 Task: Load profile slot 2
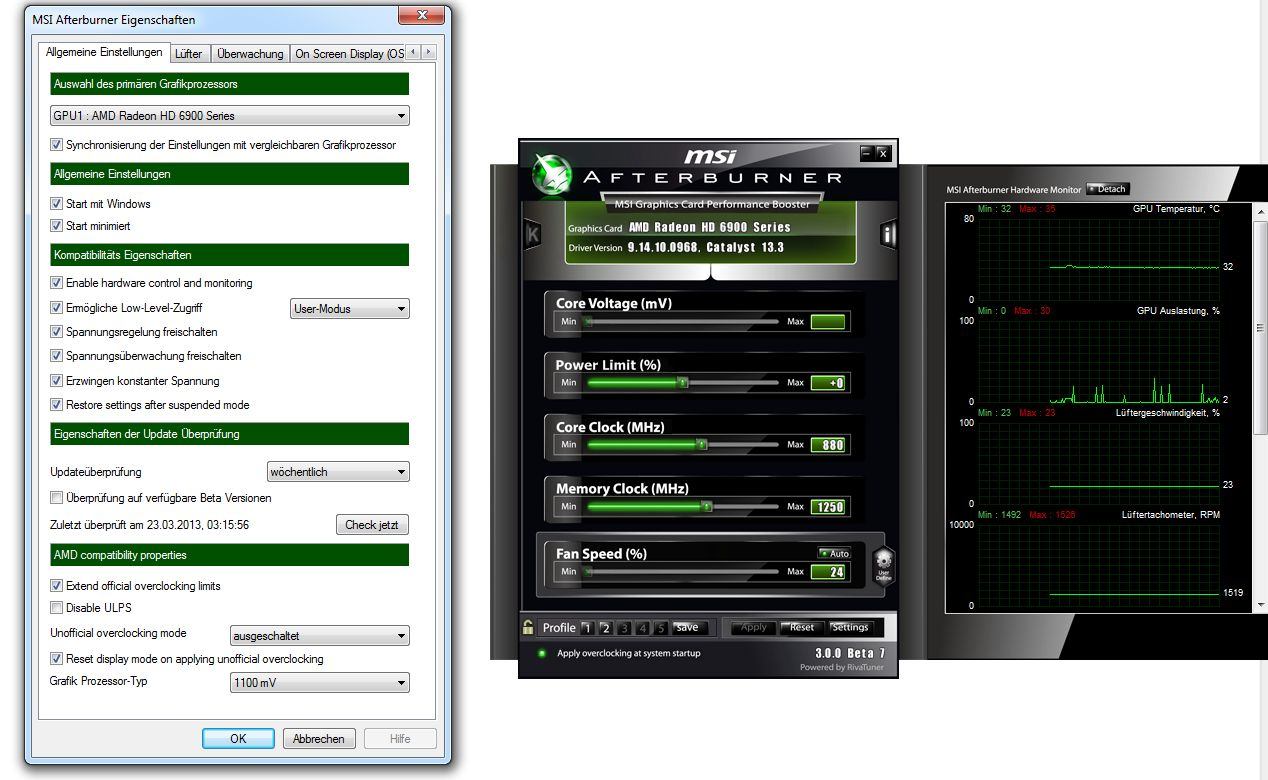pos(606,628)
